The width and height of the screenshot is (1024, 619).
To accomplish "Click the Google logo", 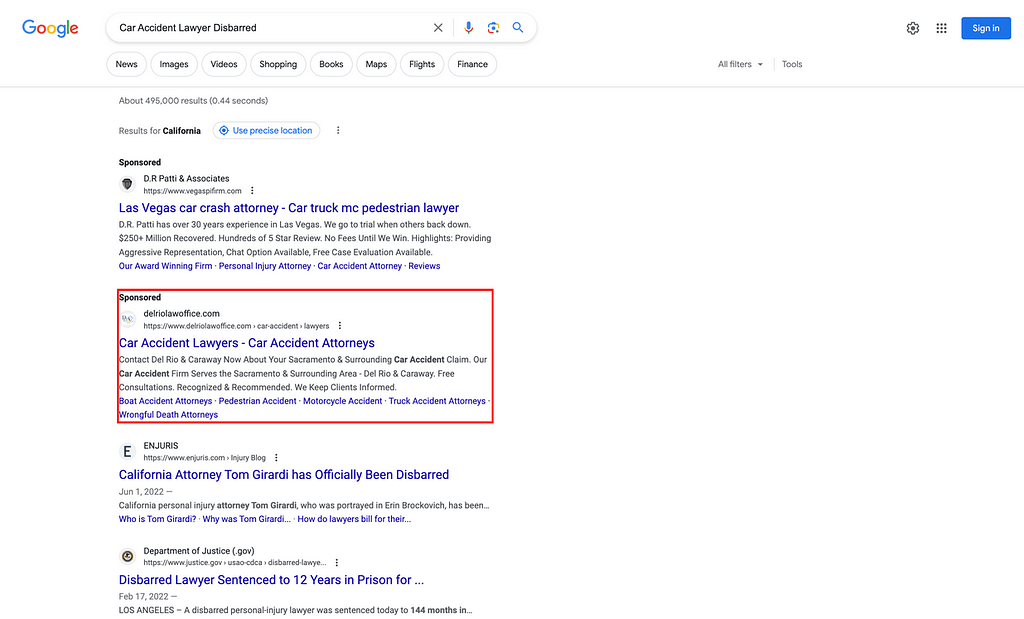I will [50, 28].
